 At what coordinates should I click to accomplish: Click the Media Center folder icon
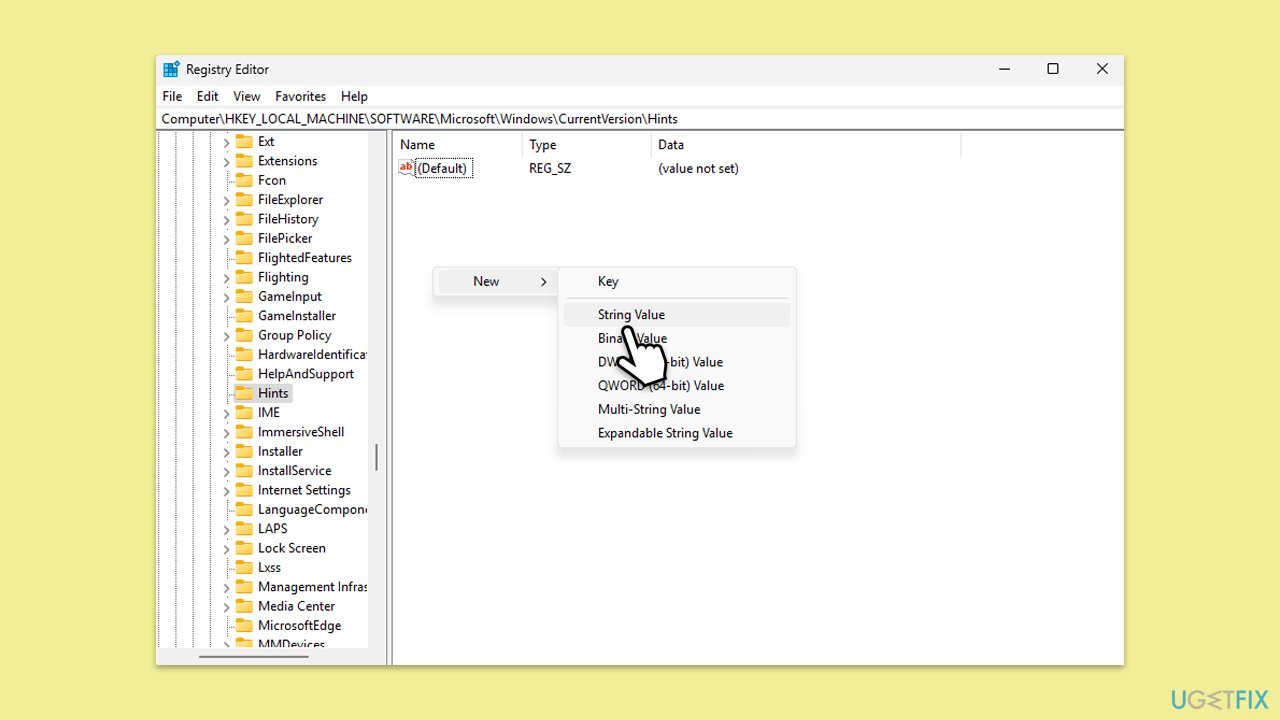point(244,606)
